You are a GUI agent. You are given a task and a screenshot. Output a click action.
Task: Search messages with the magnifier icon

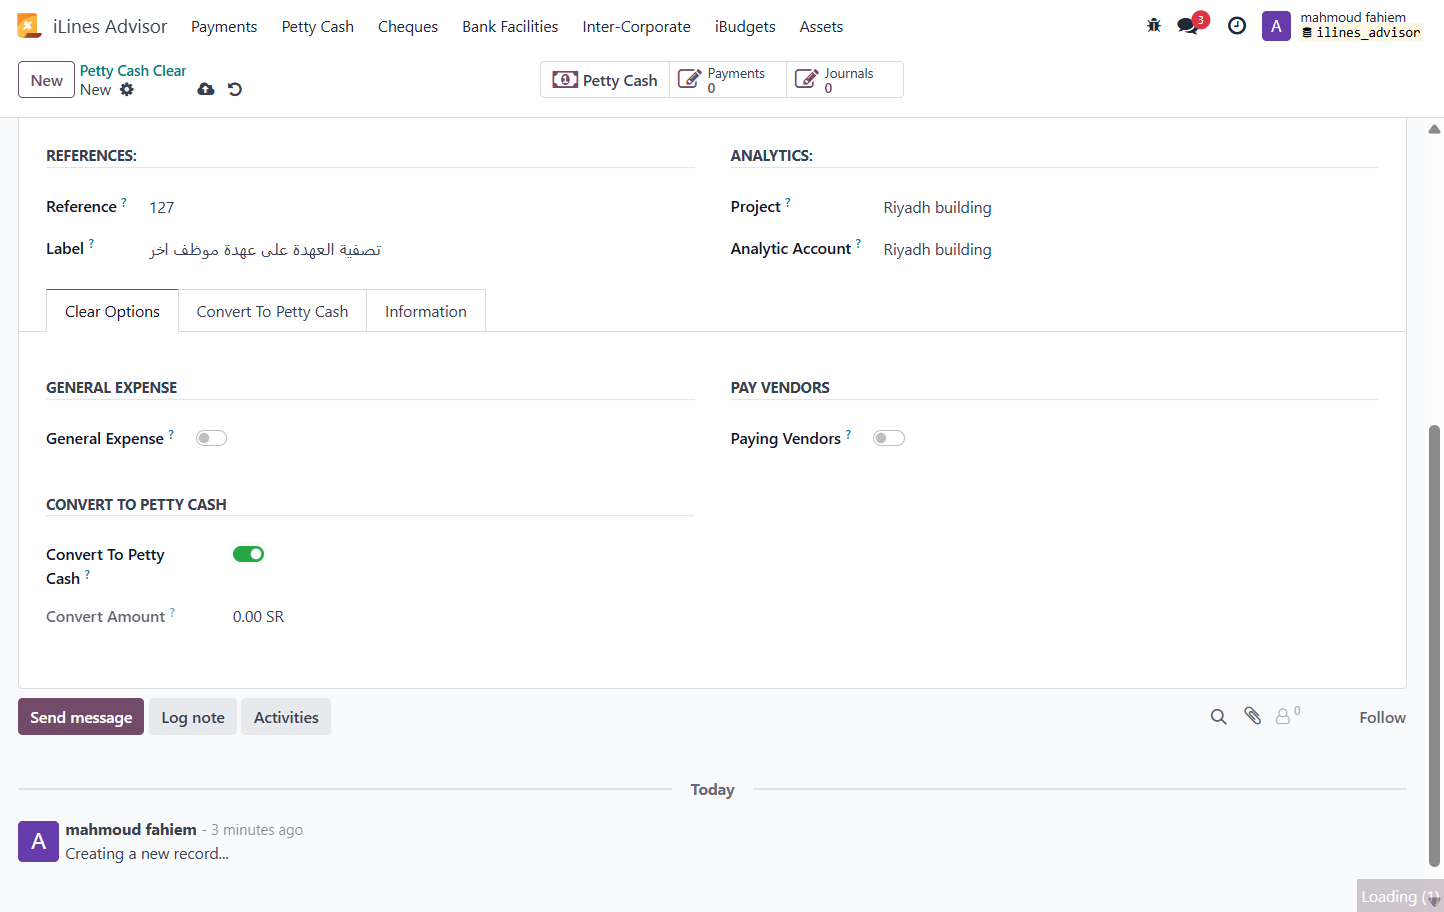(1218, 717)
